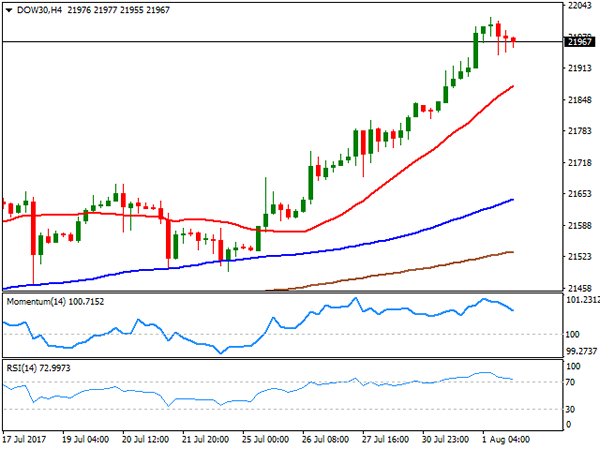Click the 21653 price axis label
The image size is (600, 450).
580,194
